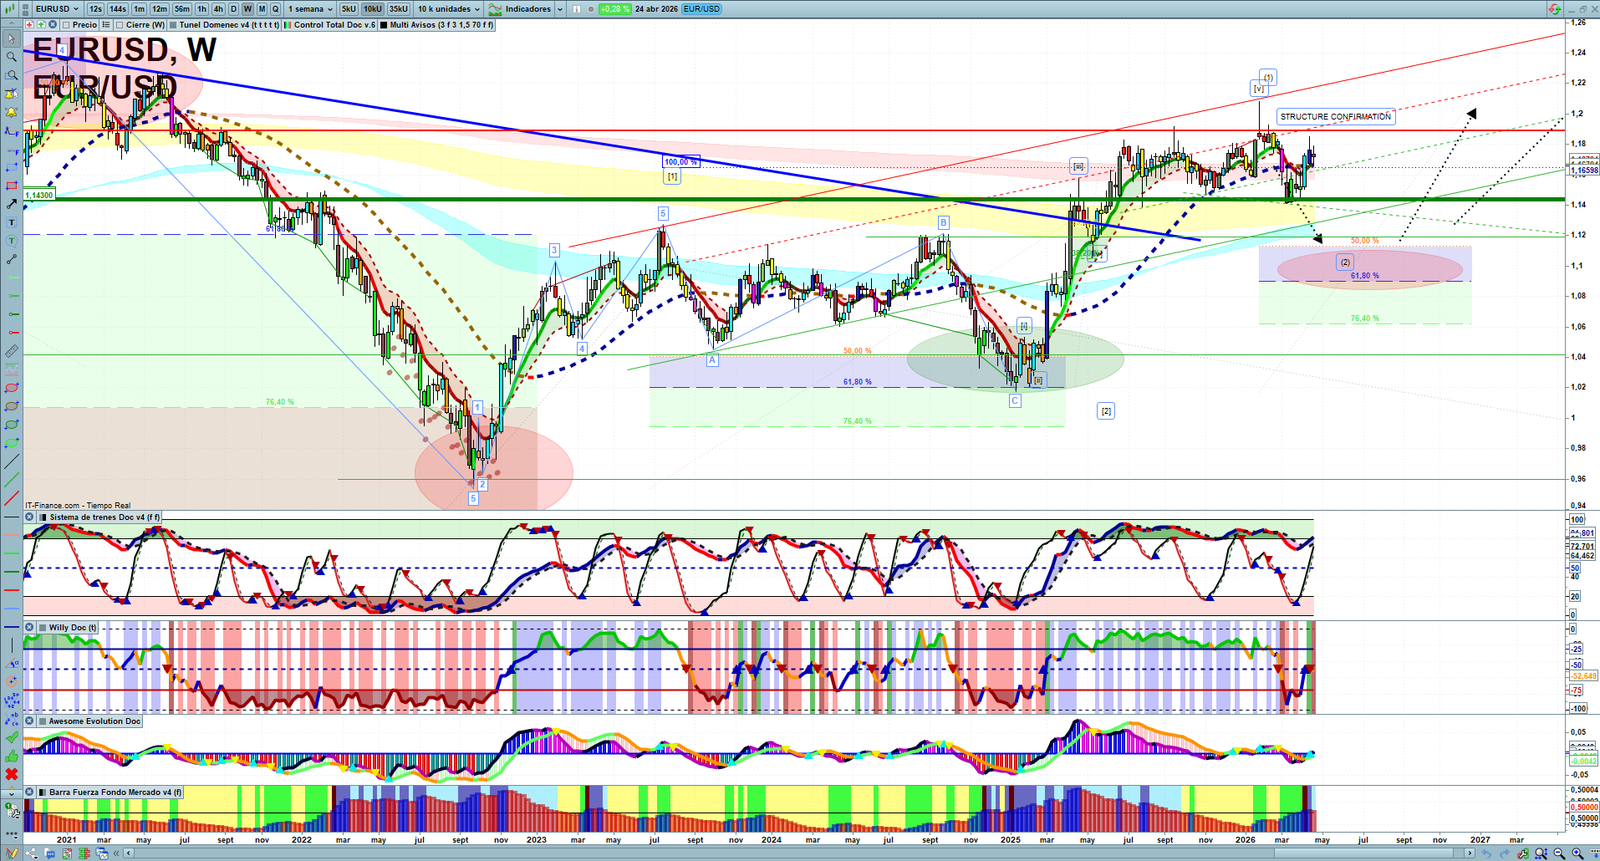Switch to the D daily timeframe

tap(234, 9)
